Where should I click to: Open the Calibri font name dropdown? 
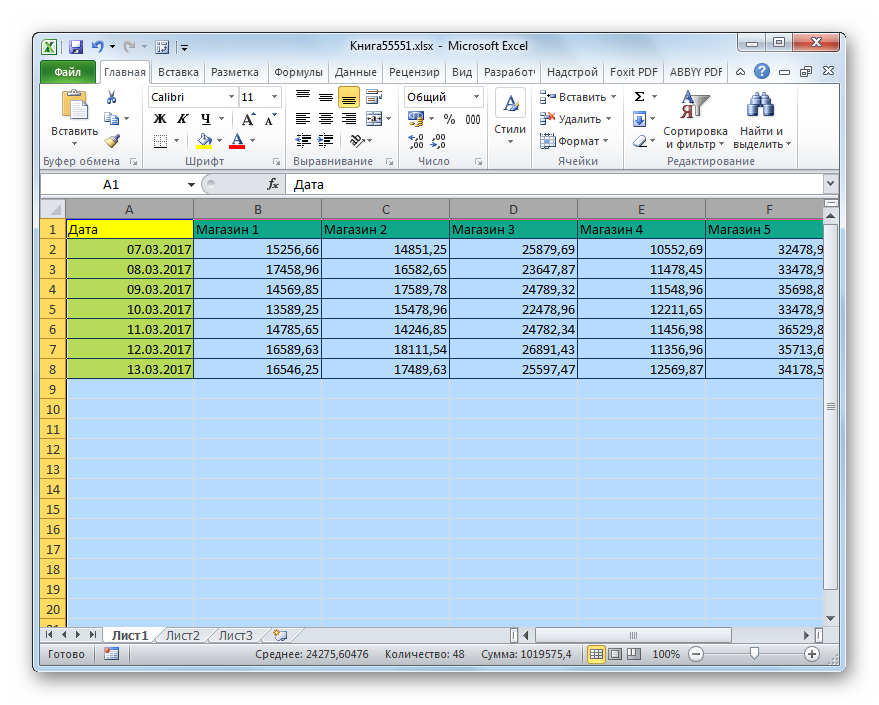pos(230,97)
